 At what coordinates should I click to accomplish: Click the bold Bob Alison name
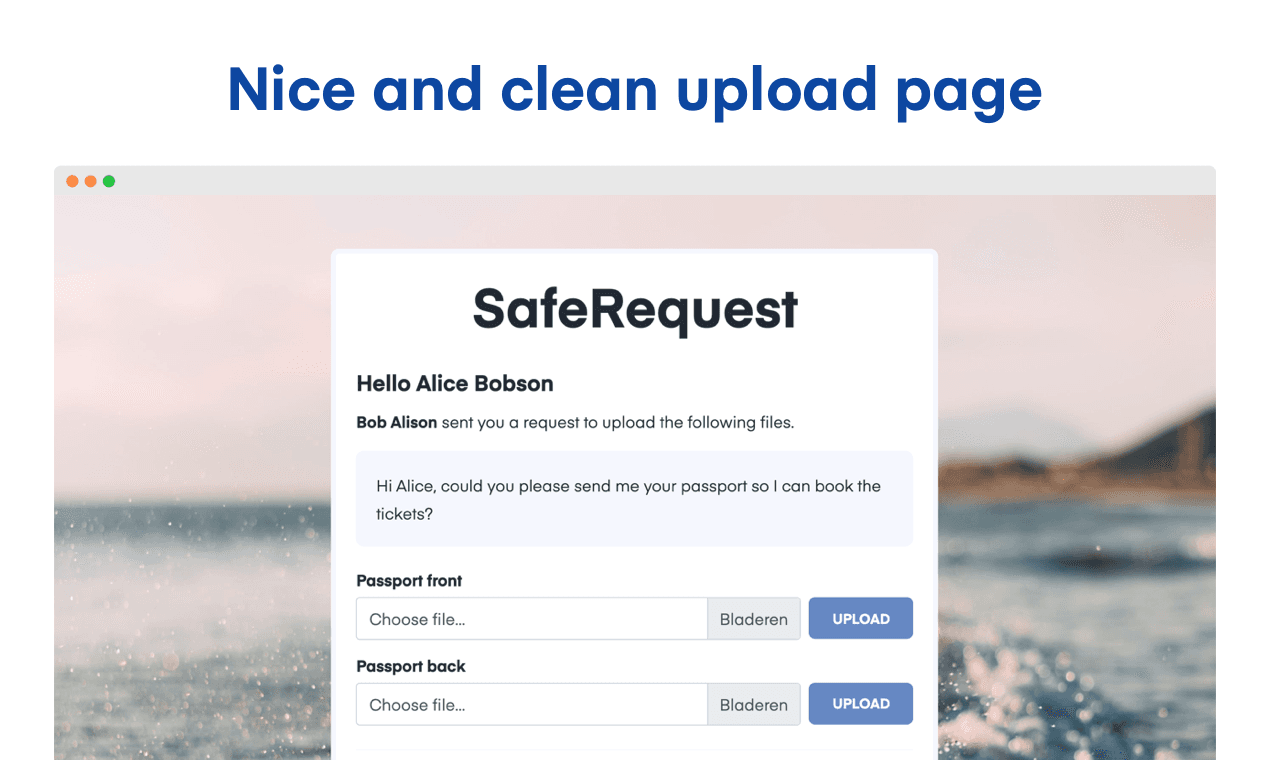click(x=397, y=422)
